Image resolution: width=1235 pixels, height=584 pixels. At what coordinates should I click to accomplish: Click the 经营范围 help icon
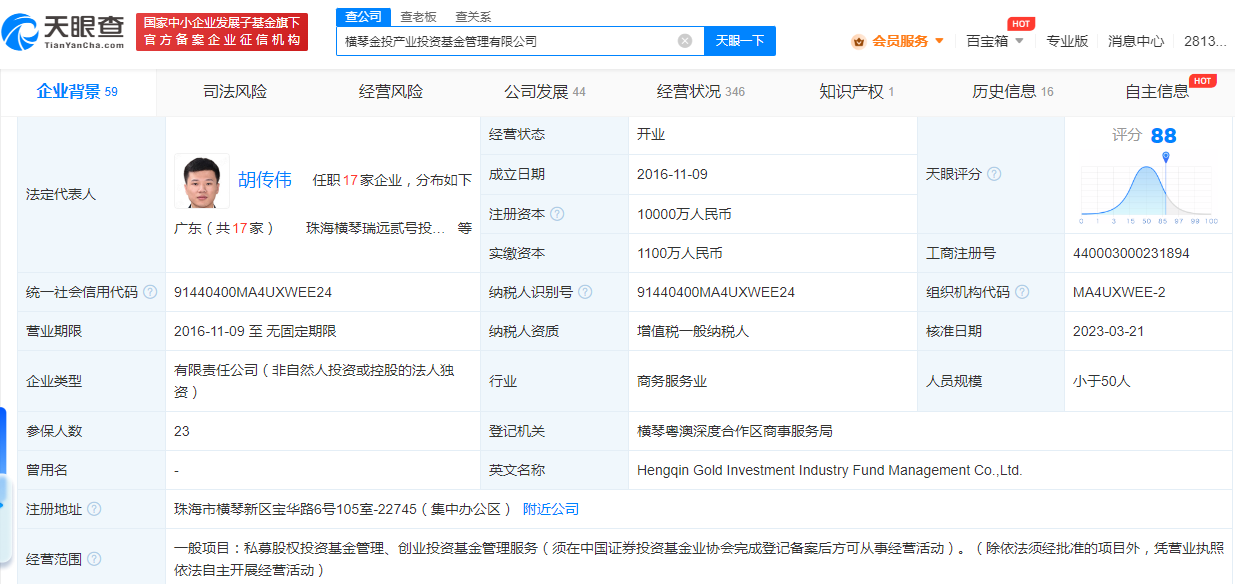click(94, 559)
